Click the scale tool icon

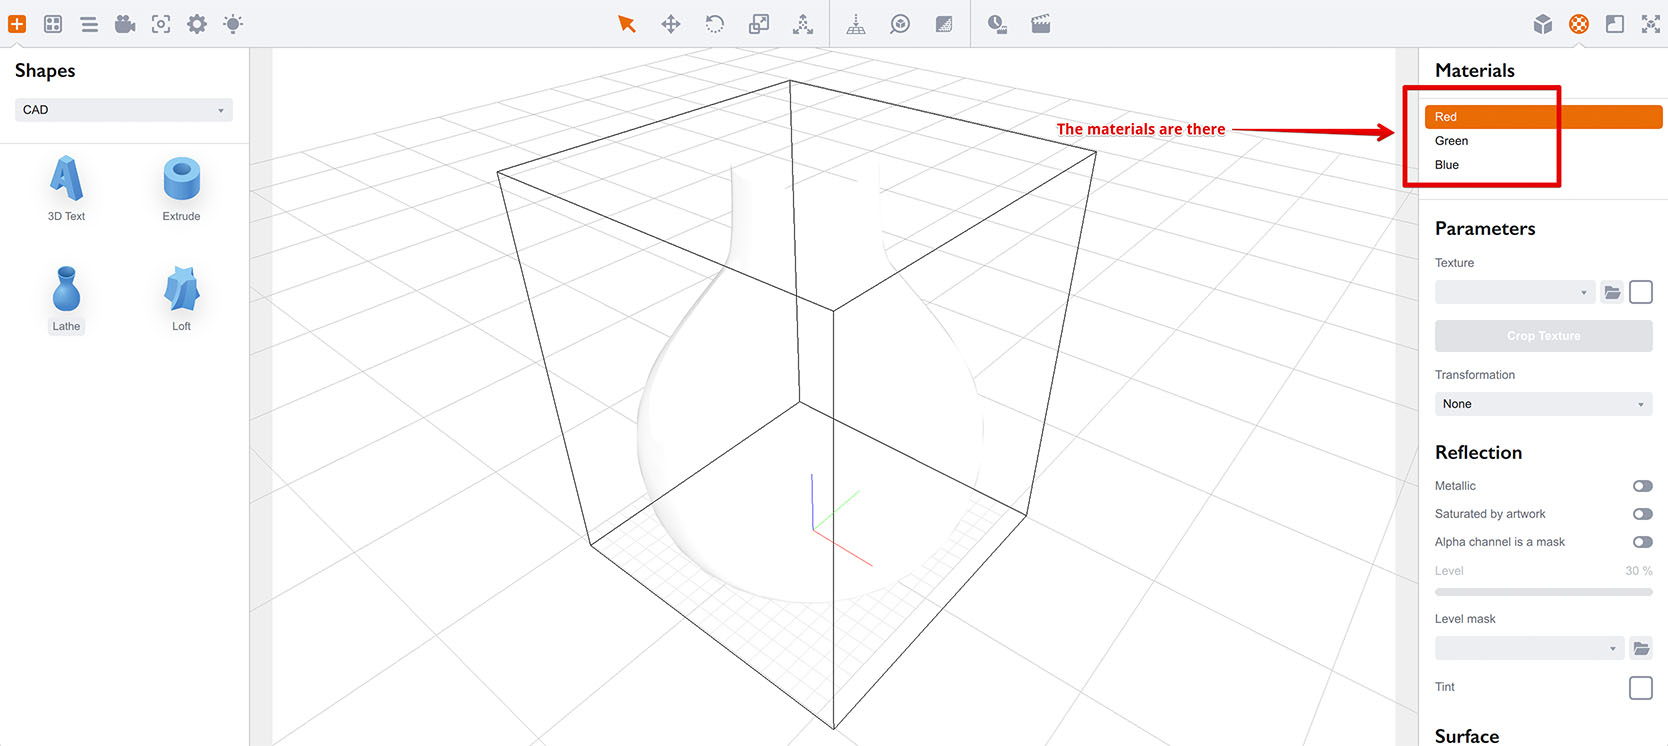pos(759,24)
